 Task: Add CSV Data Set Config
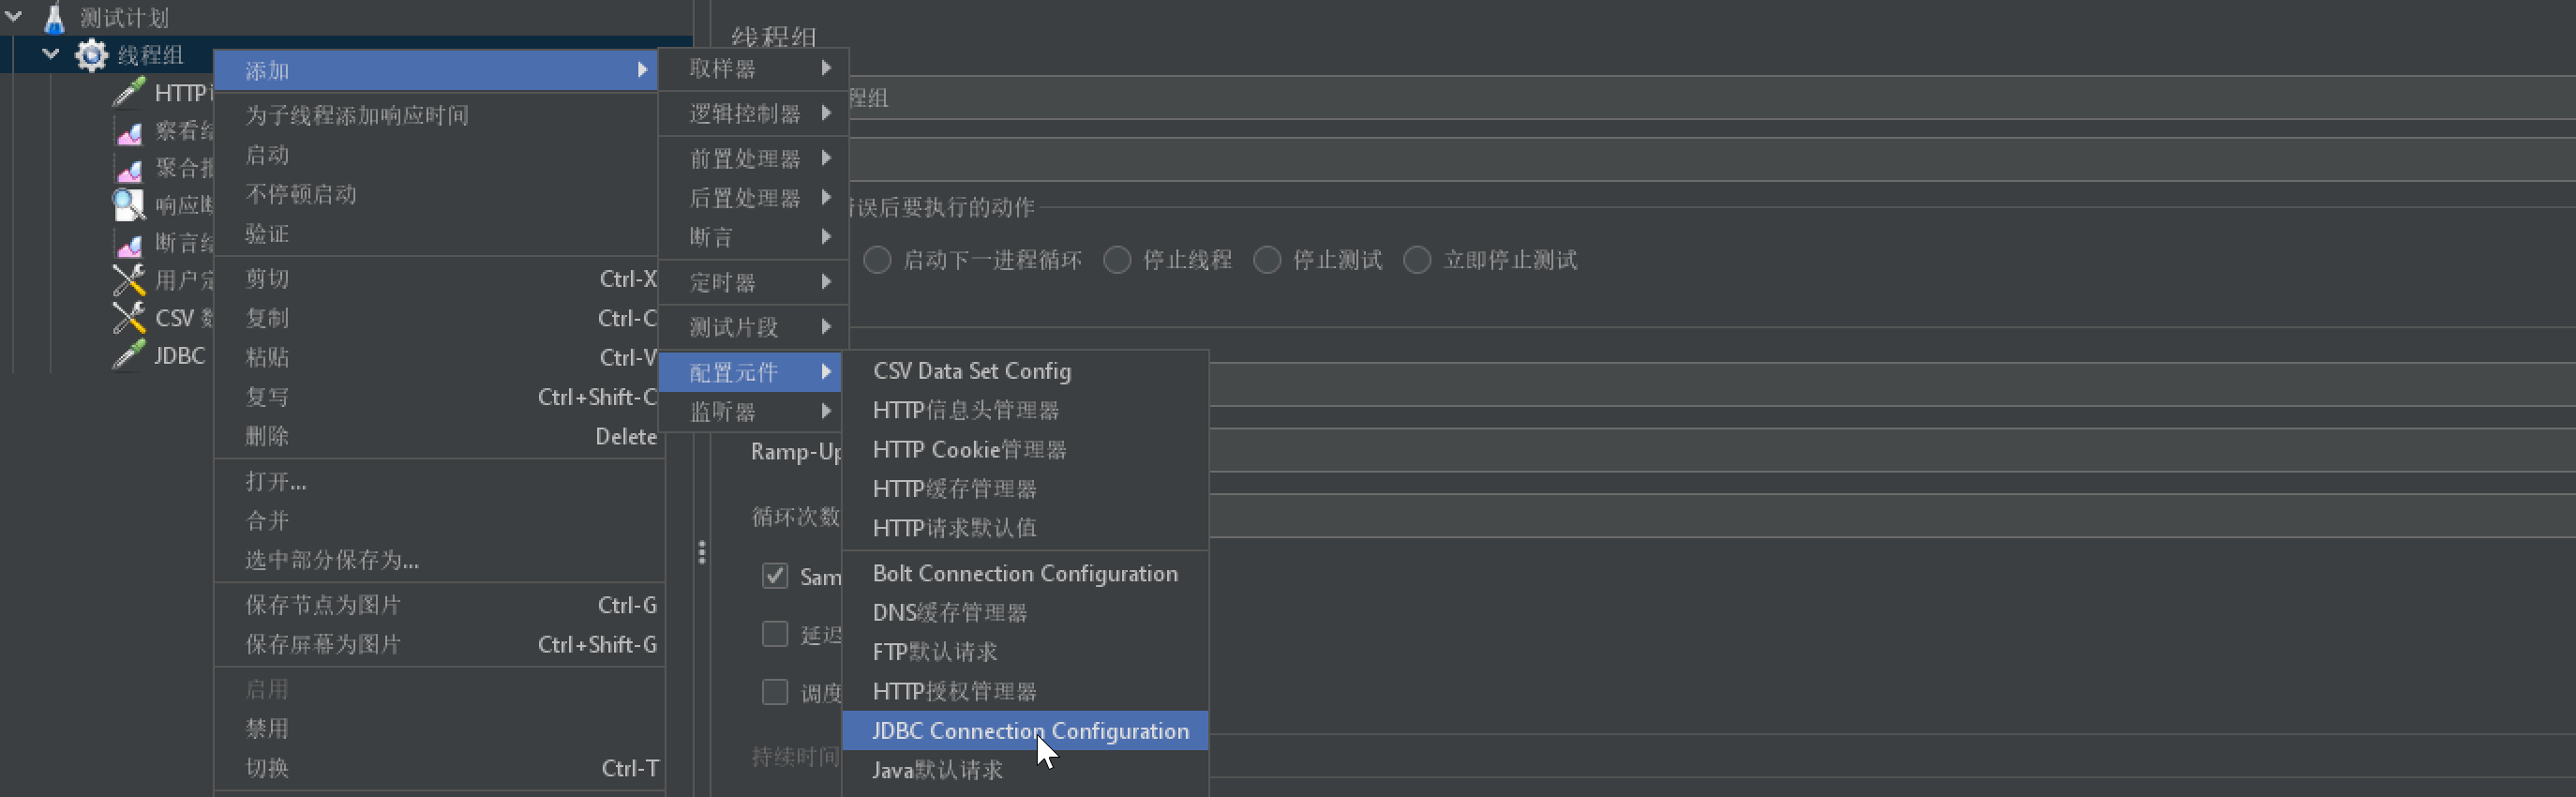(x=1026, y=371)
